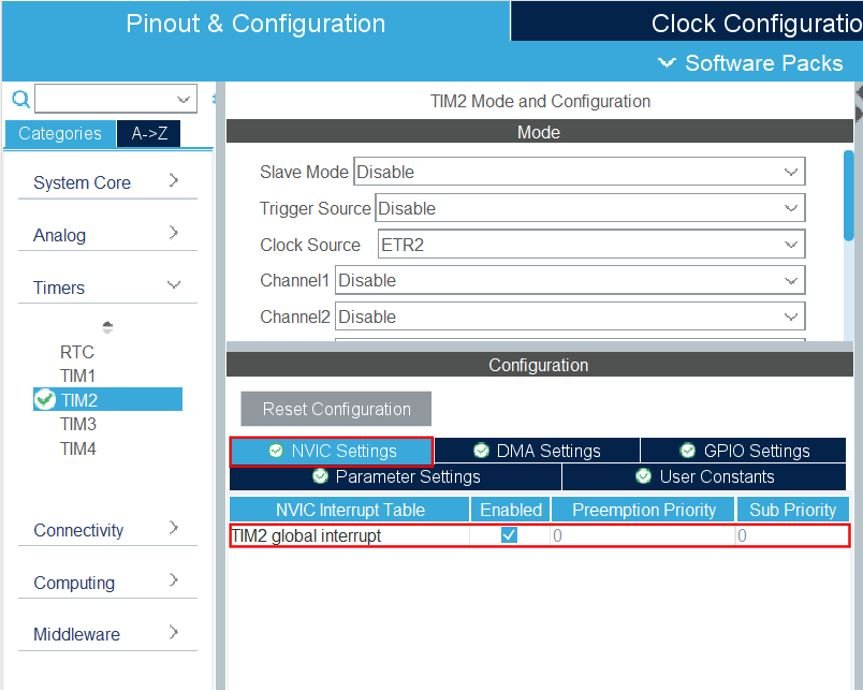Click the Preemption Priority value for TIM2

tap(643, 535)
